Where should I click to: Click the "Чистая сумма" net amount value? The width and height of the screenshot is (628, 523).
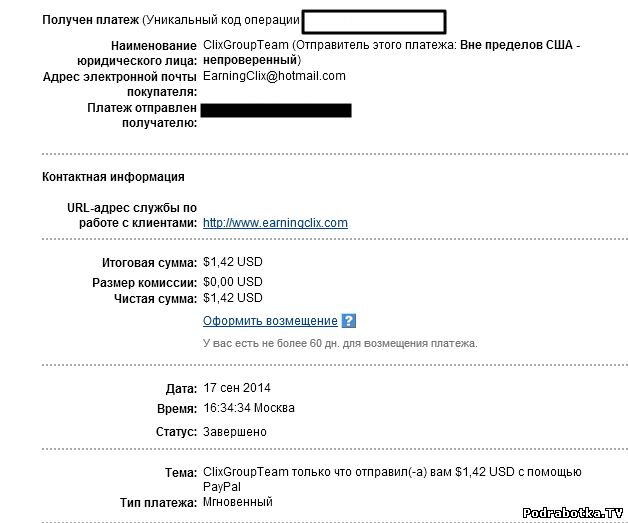tap(232, 298)
